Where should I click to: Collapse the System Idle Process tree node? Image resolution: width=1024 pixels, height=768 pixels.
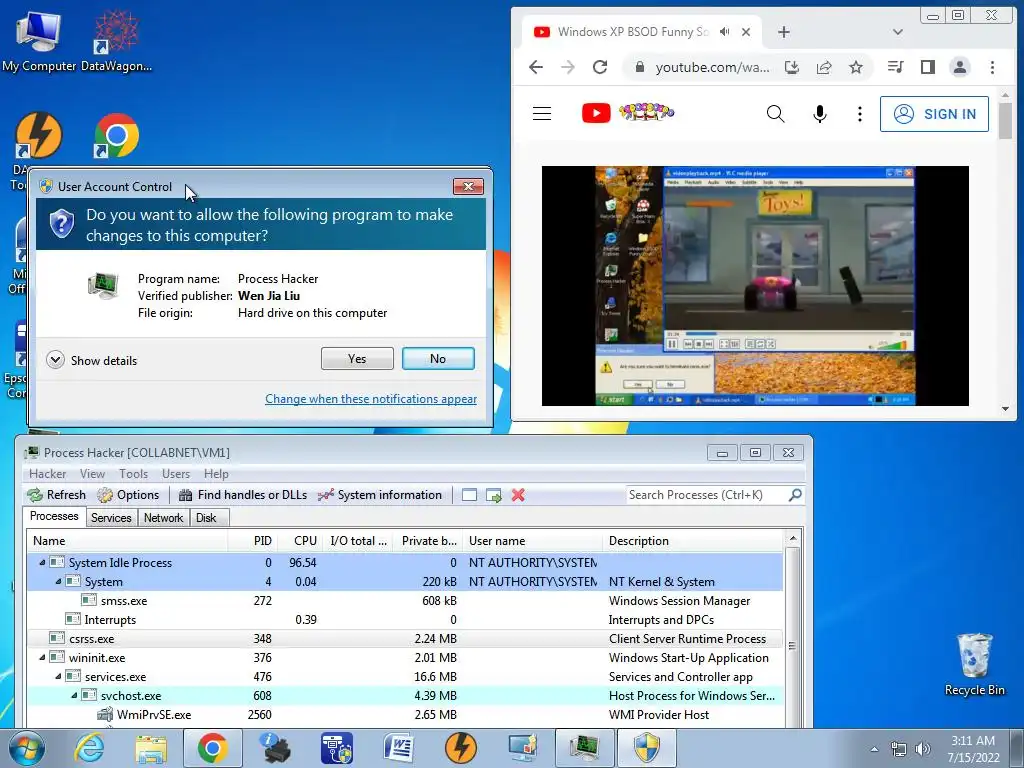[x=42, y=562]
